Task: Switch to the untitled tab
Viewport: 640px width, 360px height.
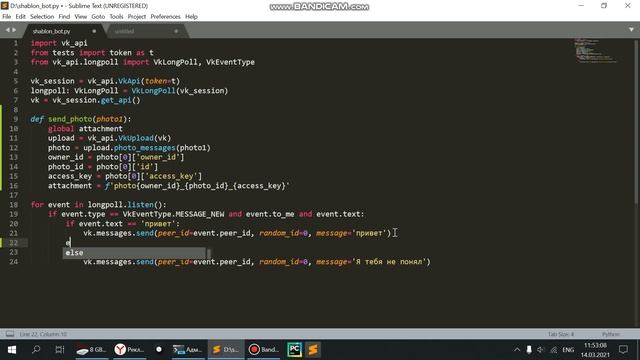Action: coord(124,31)
